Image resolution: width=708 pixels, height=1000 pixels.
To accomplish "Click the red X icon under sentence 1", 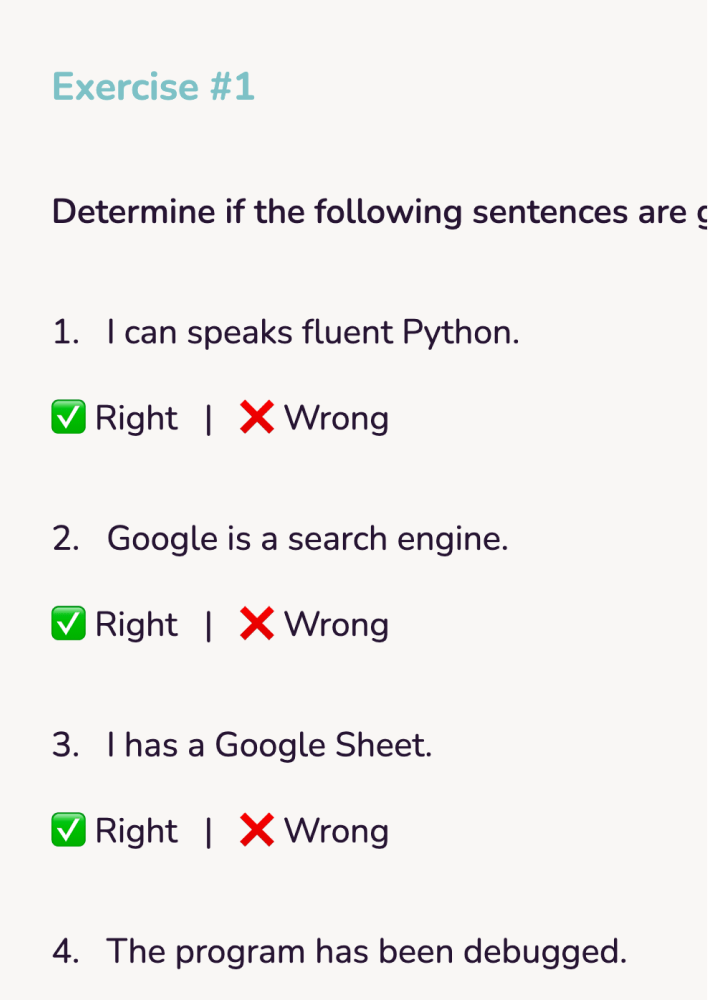I will pos(257,418).
